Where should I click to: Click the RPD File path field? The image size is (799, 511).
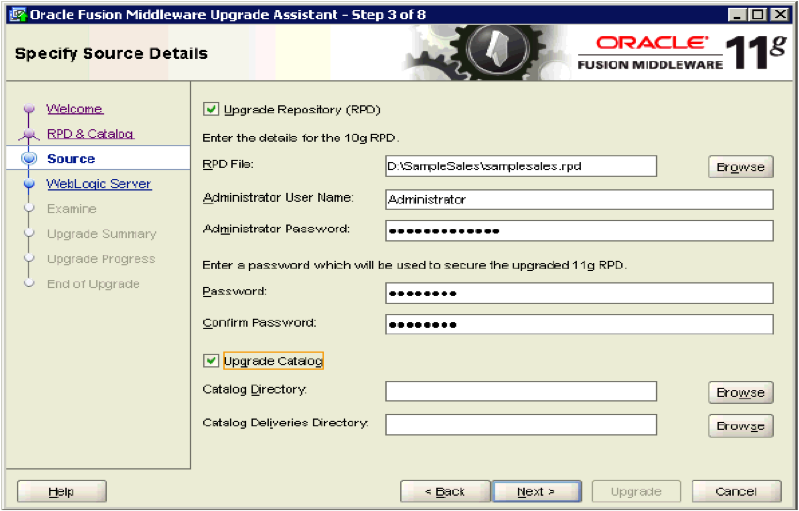521,166
